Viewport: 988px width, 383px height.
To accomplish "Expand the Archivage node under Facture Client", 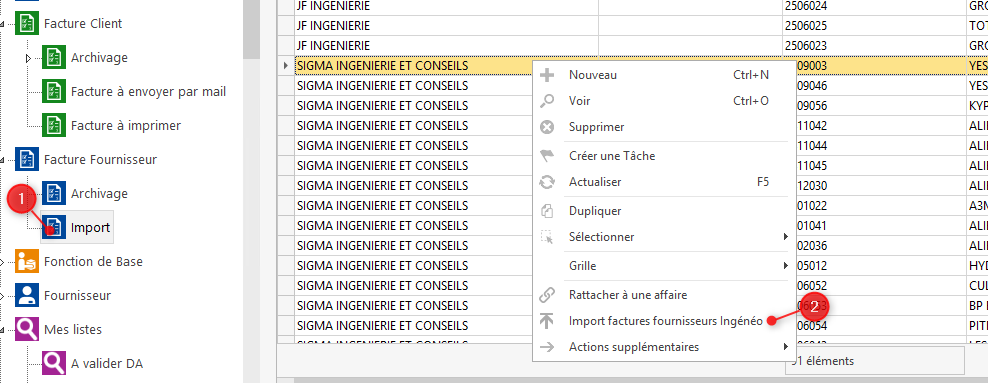I will pos(28,59).
